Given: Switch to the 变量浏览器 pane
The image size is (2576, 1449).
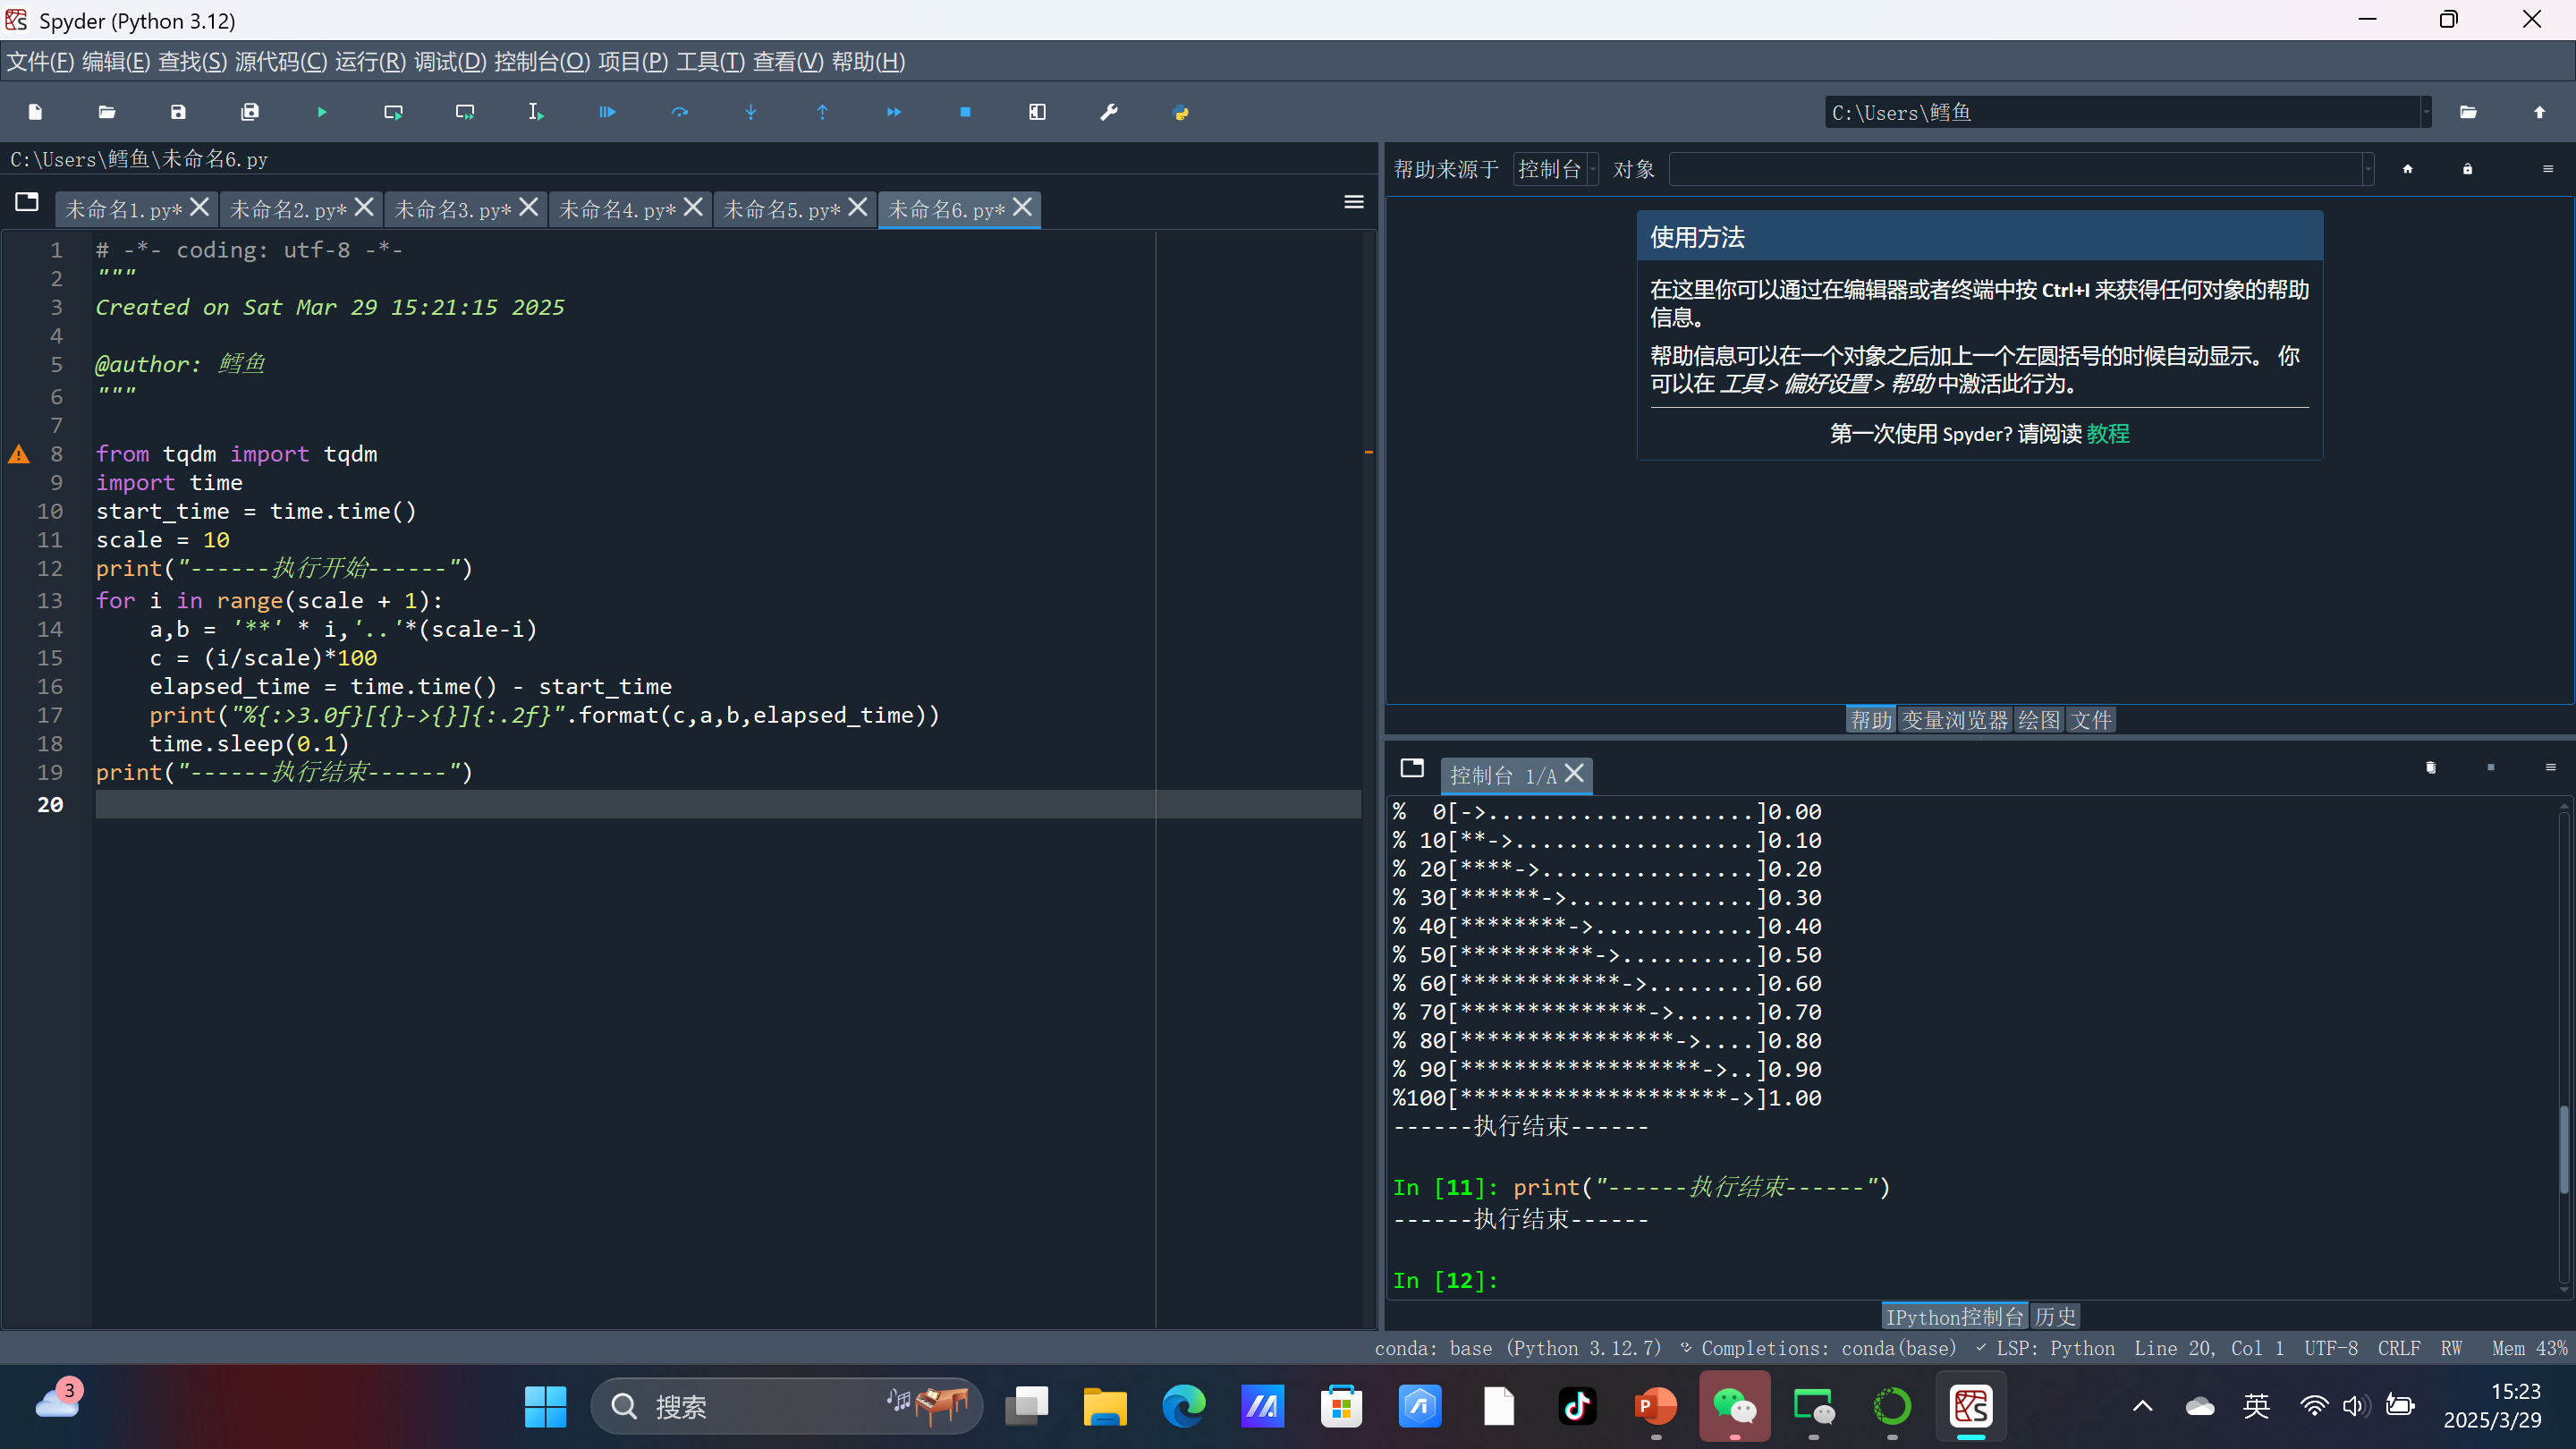Looking at the screenshot, I should pyautogui.click(x=1954, y=720).
